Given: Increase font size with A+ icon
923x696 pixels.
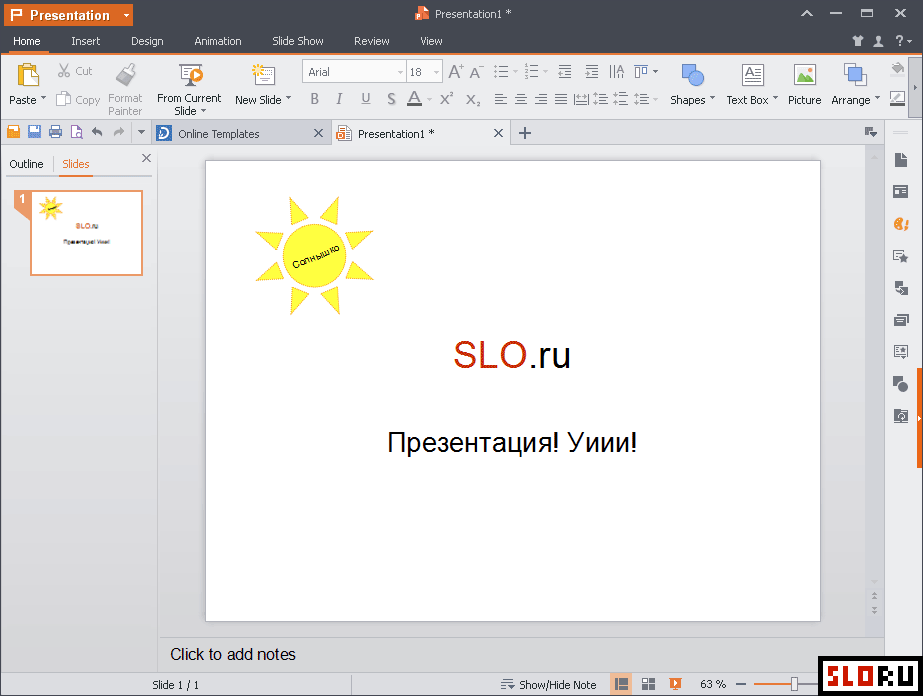Looking at the screenshot, I should [x=456, y=71].
